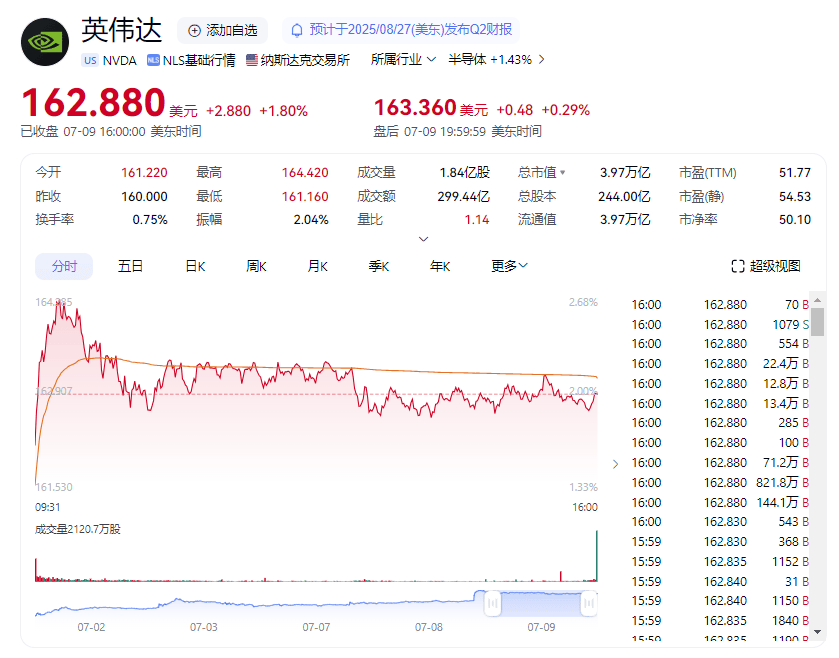Click the 成交量2120.7万股 label
This screenshot has width=839, height=658.
[78, 530]
